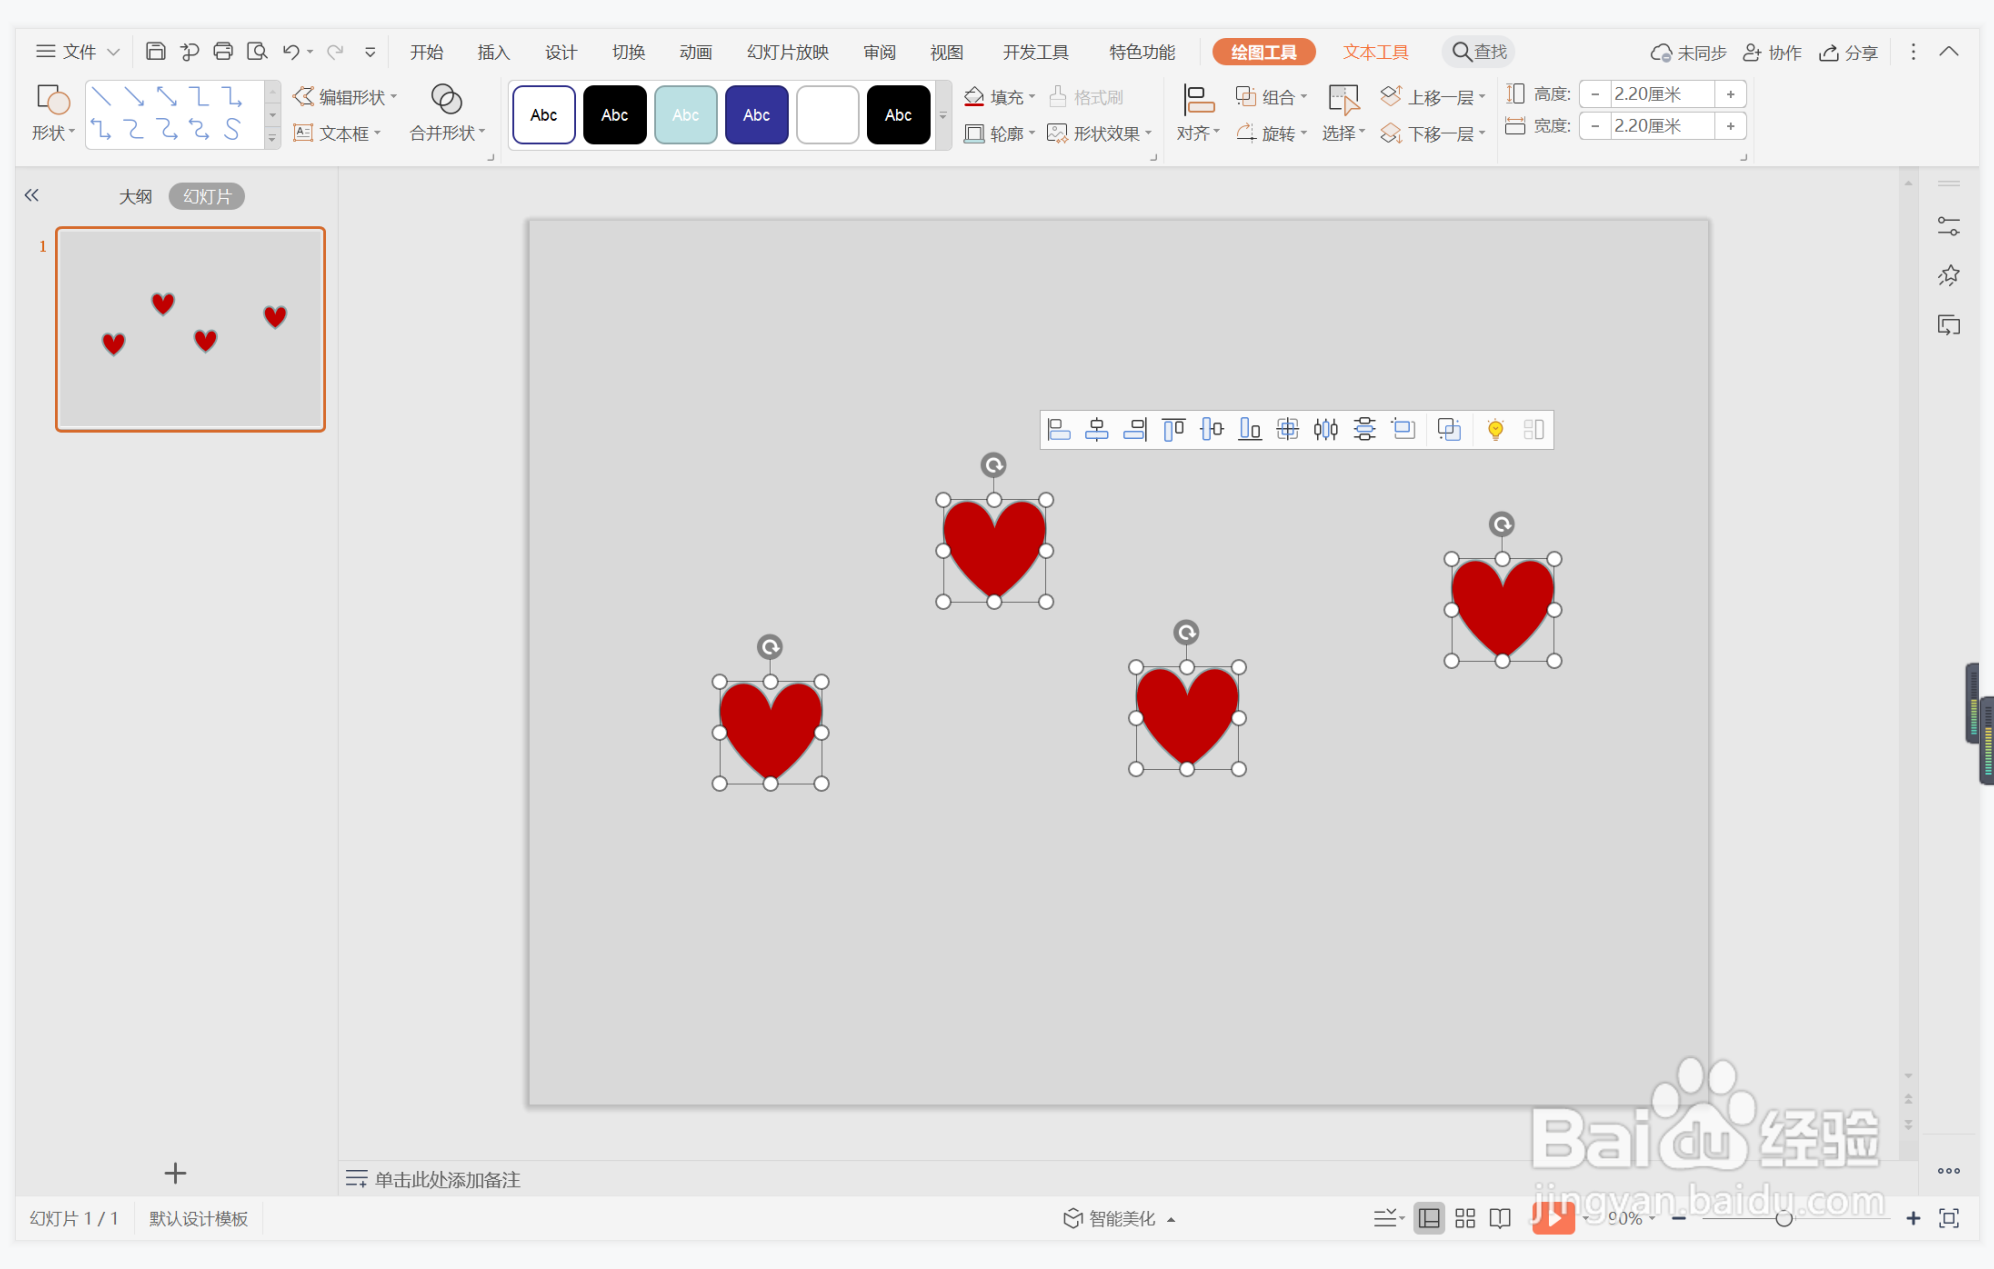The width and height of the screenshot is (1994, 1269).
Task: Click distribute horizontally icon in floating toolbar
Action: [1326, 430]
